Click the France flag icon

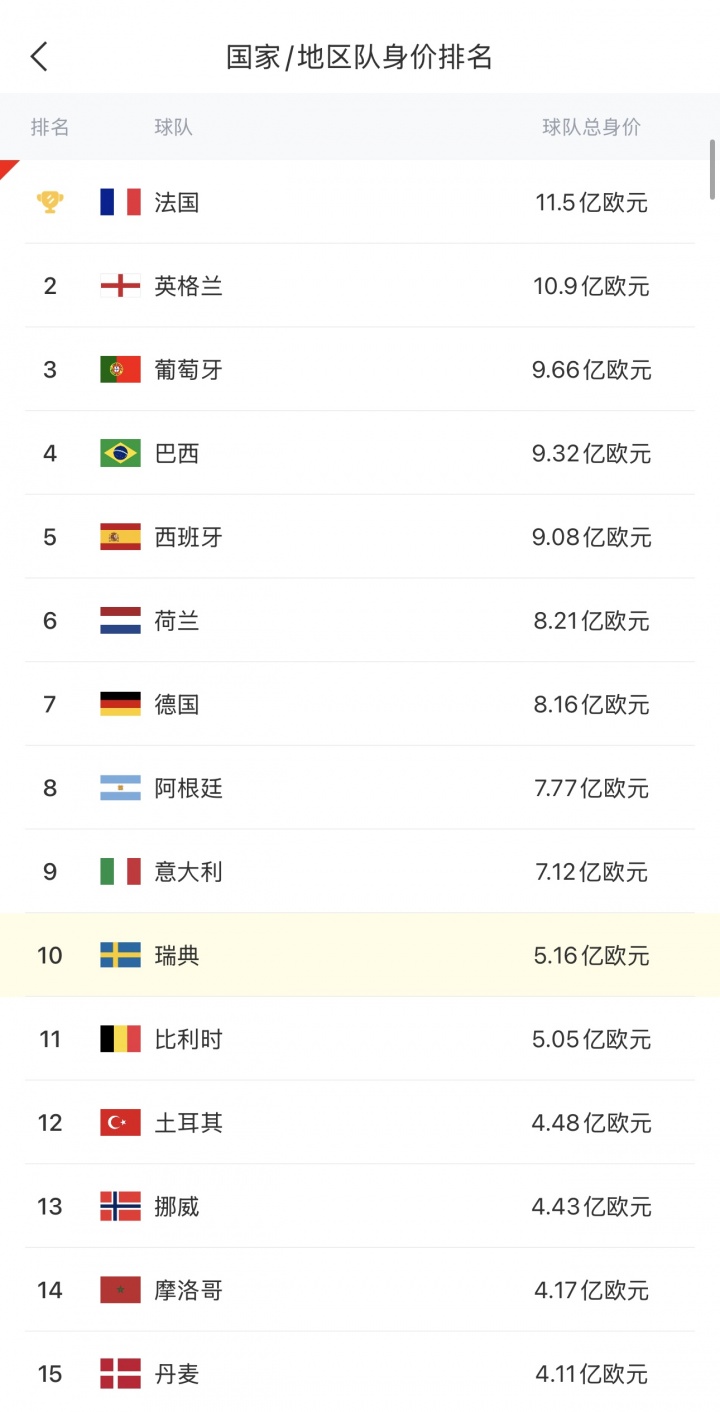(x=120, y=202)
